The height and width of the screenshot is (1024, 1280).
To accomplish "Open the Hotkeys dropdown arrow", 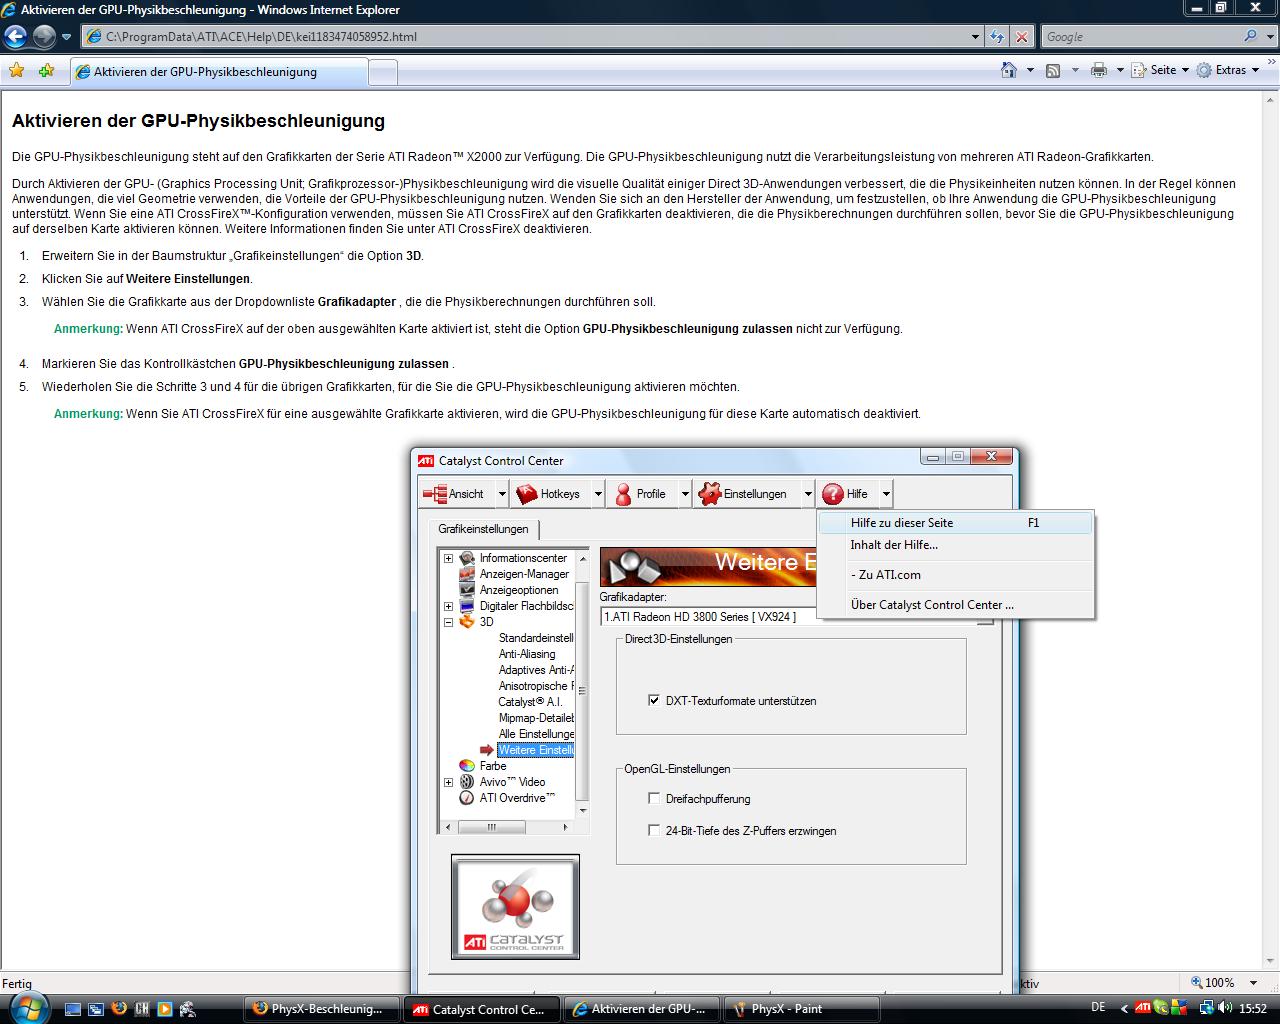I will (598, 494).
